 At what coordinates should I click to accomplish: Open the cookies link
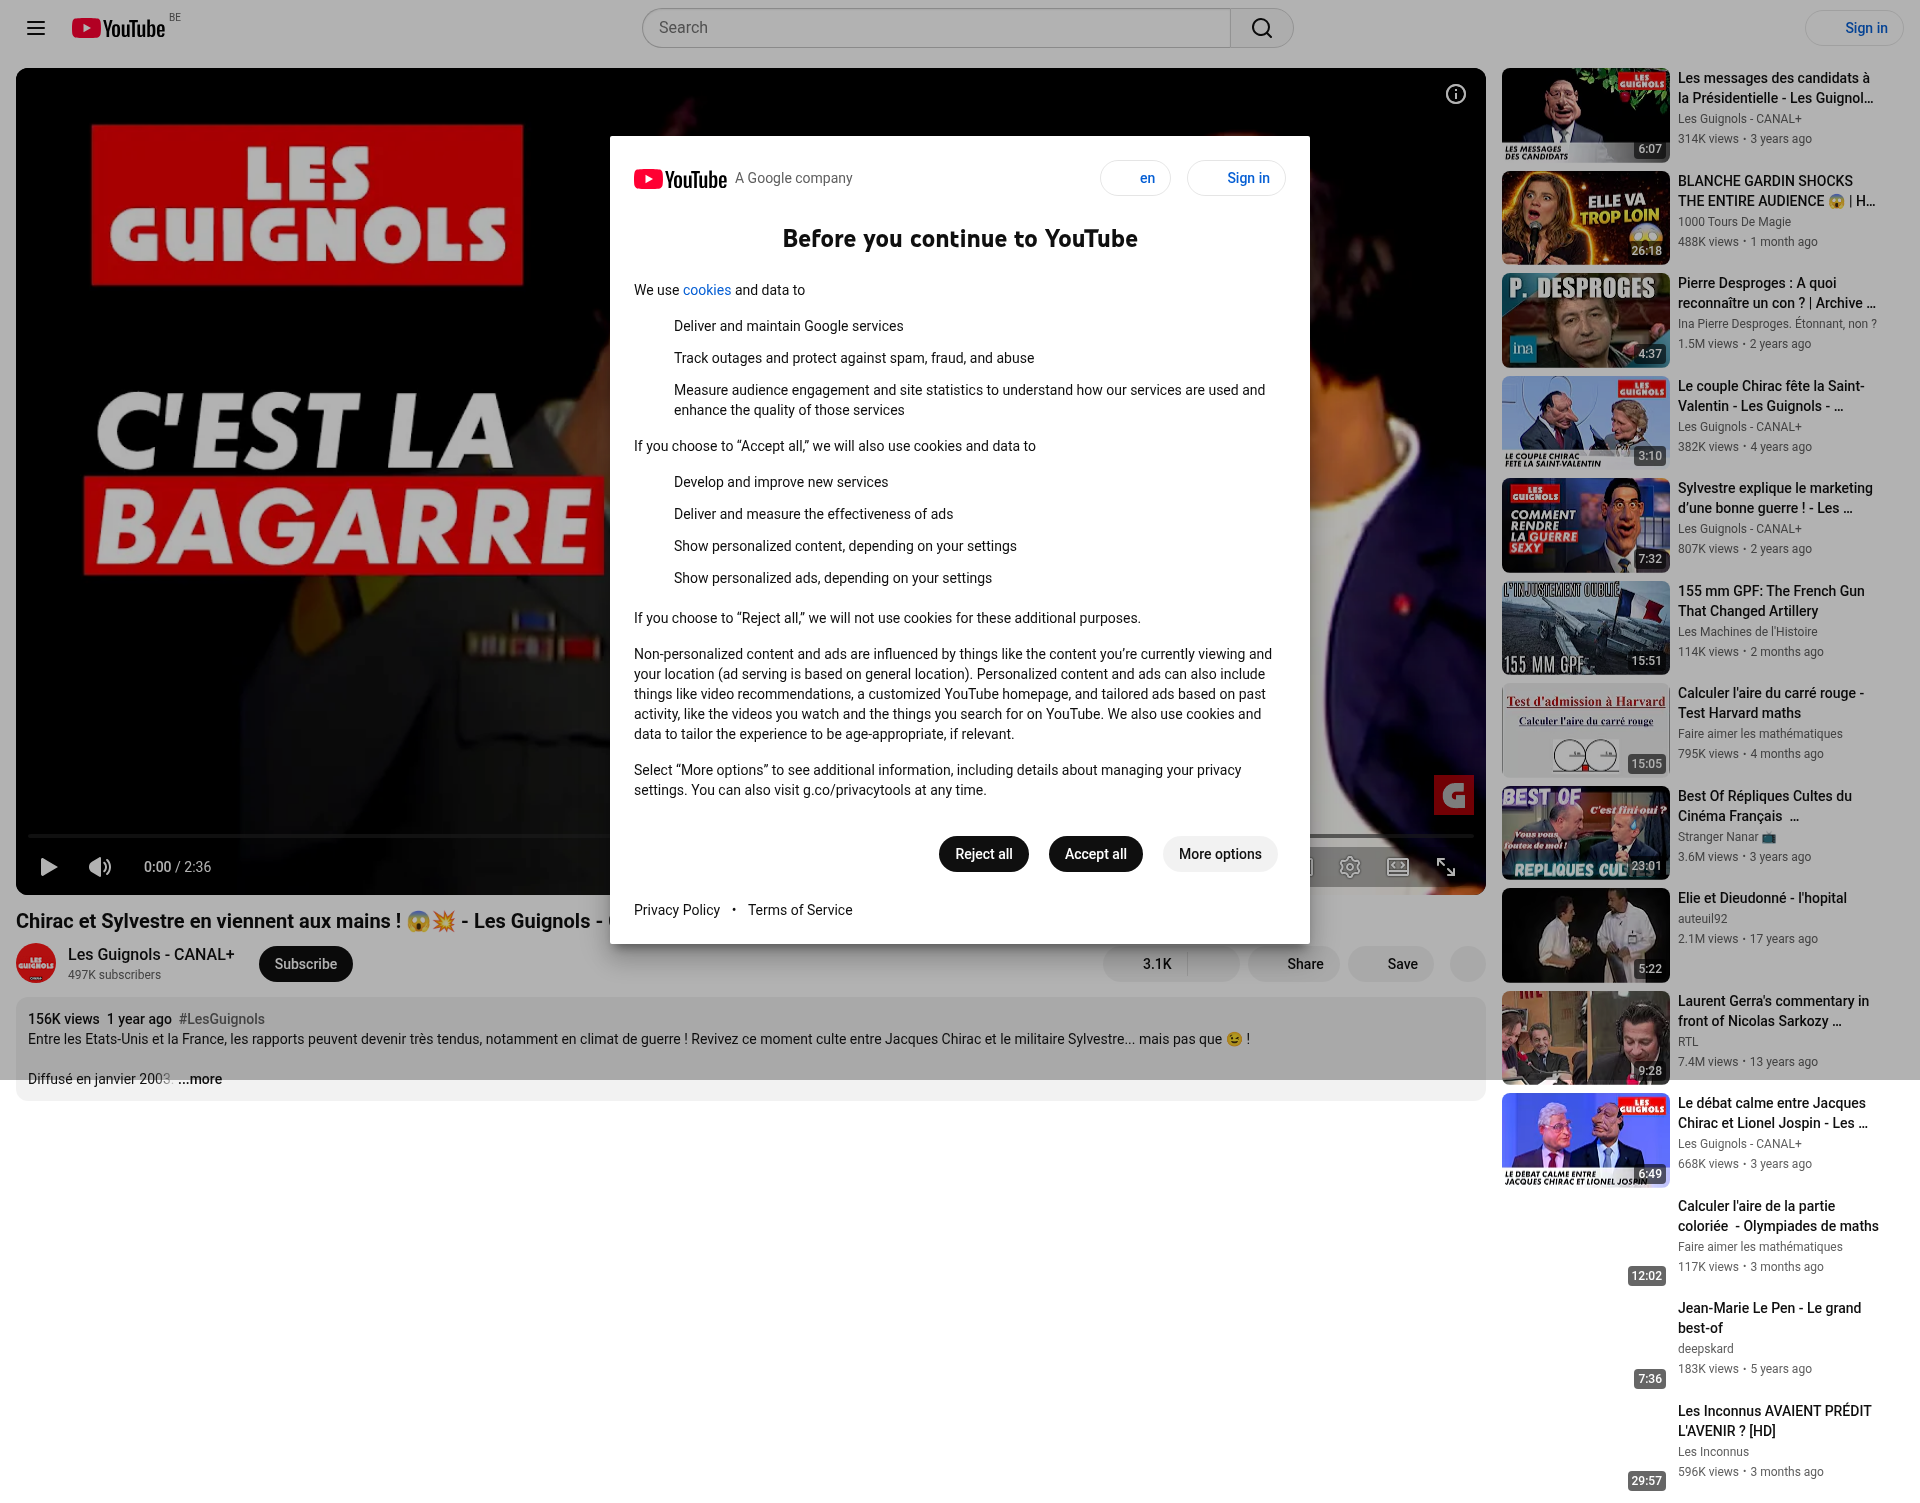(x=706, y=290)
